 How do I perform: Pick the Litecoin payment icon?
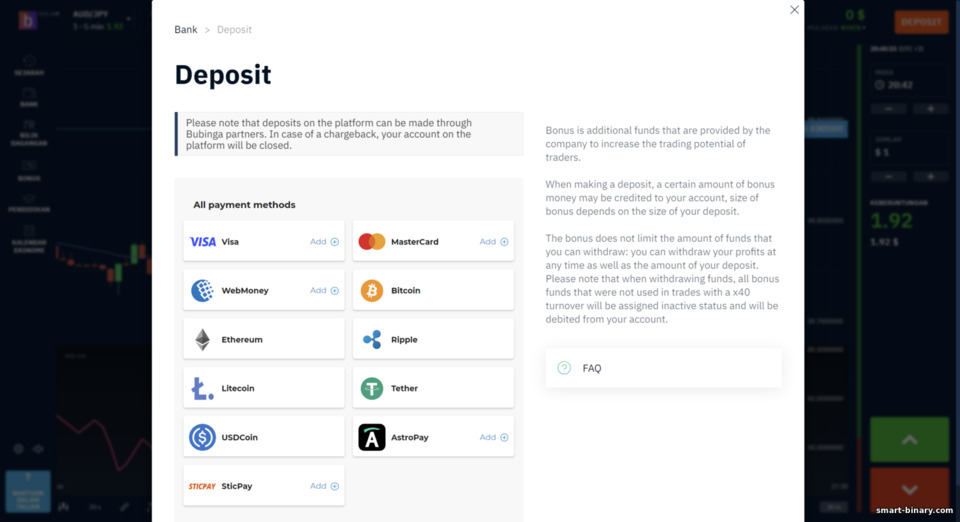[202, 389]
